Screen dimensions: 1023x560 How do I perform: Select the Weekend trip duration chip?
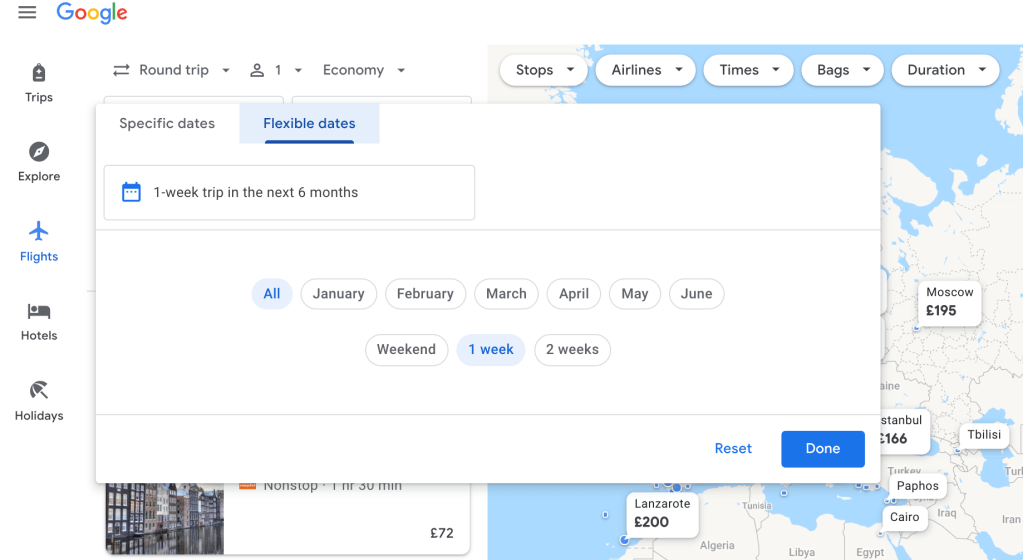406,350
